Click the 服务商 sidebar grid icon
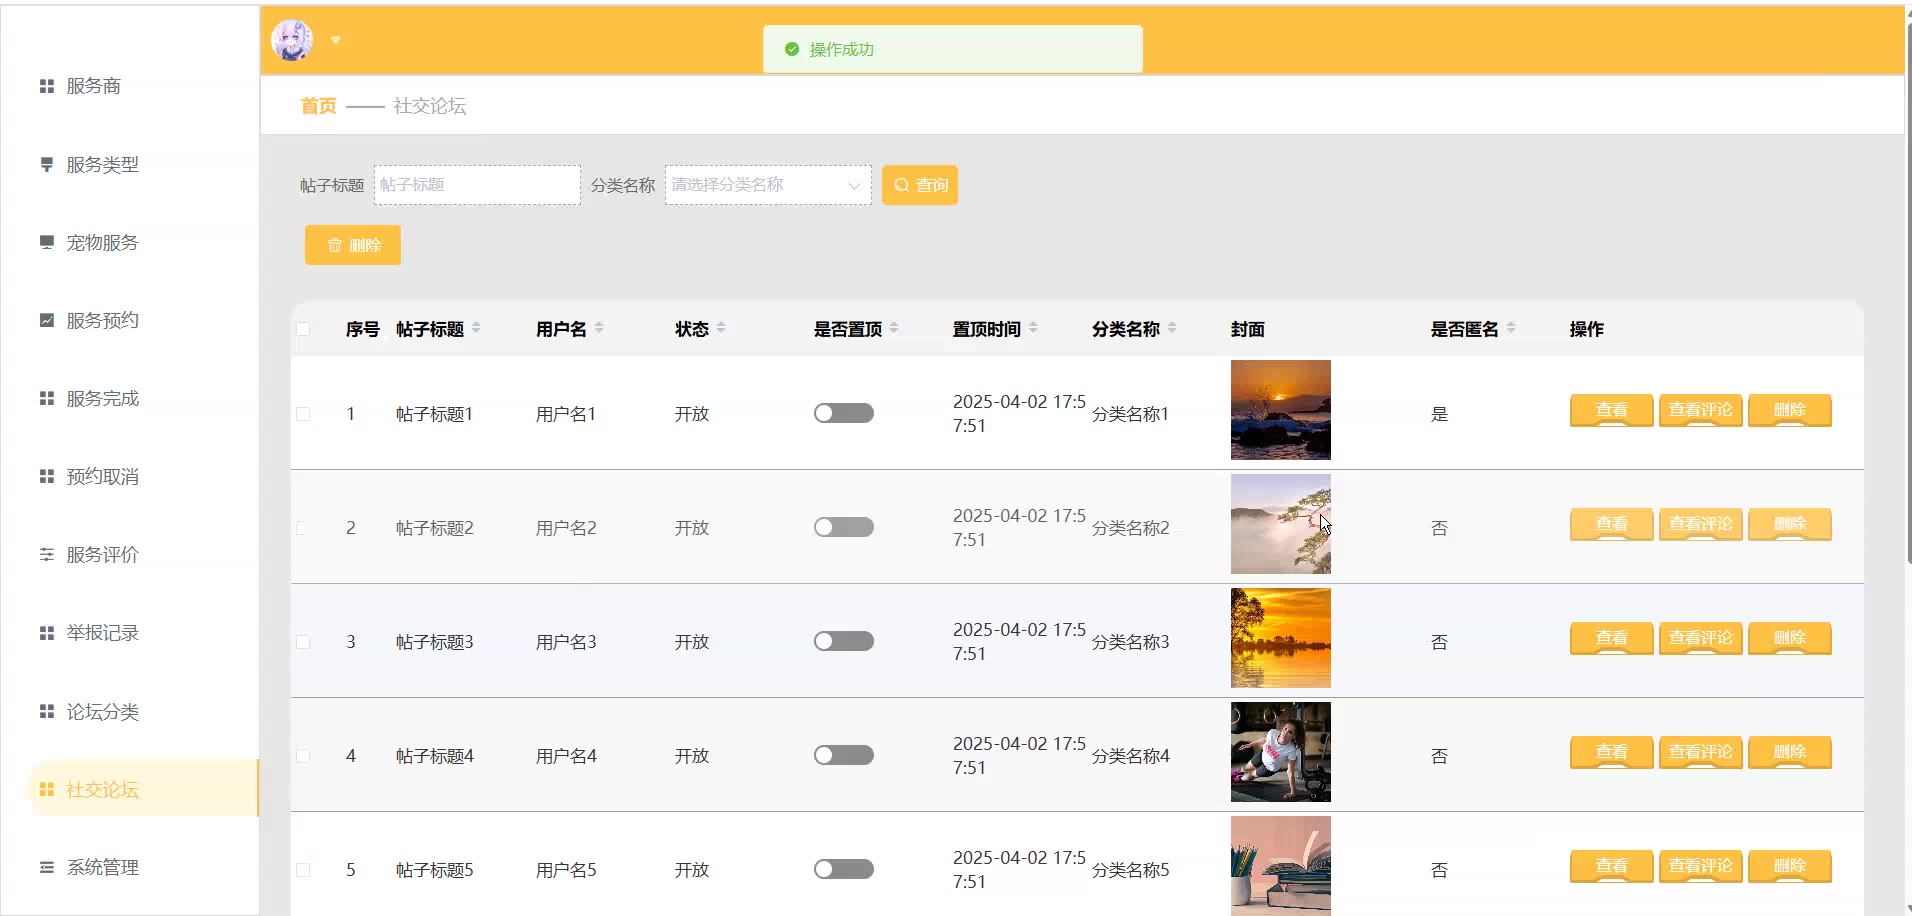The image size is (1912, 916). [x=46, y=87]
